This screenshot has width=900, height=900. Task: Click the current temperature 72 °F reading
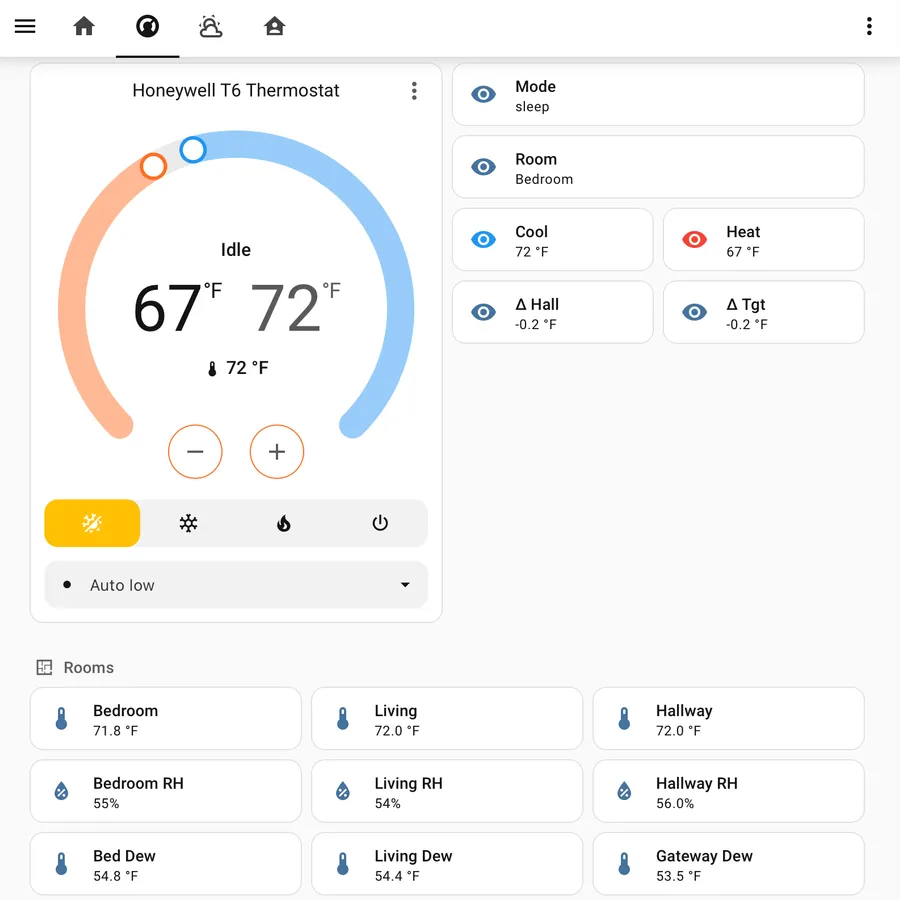click(247, 367)
